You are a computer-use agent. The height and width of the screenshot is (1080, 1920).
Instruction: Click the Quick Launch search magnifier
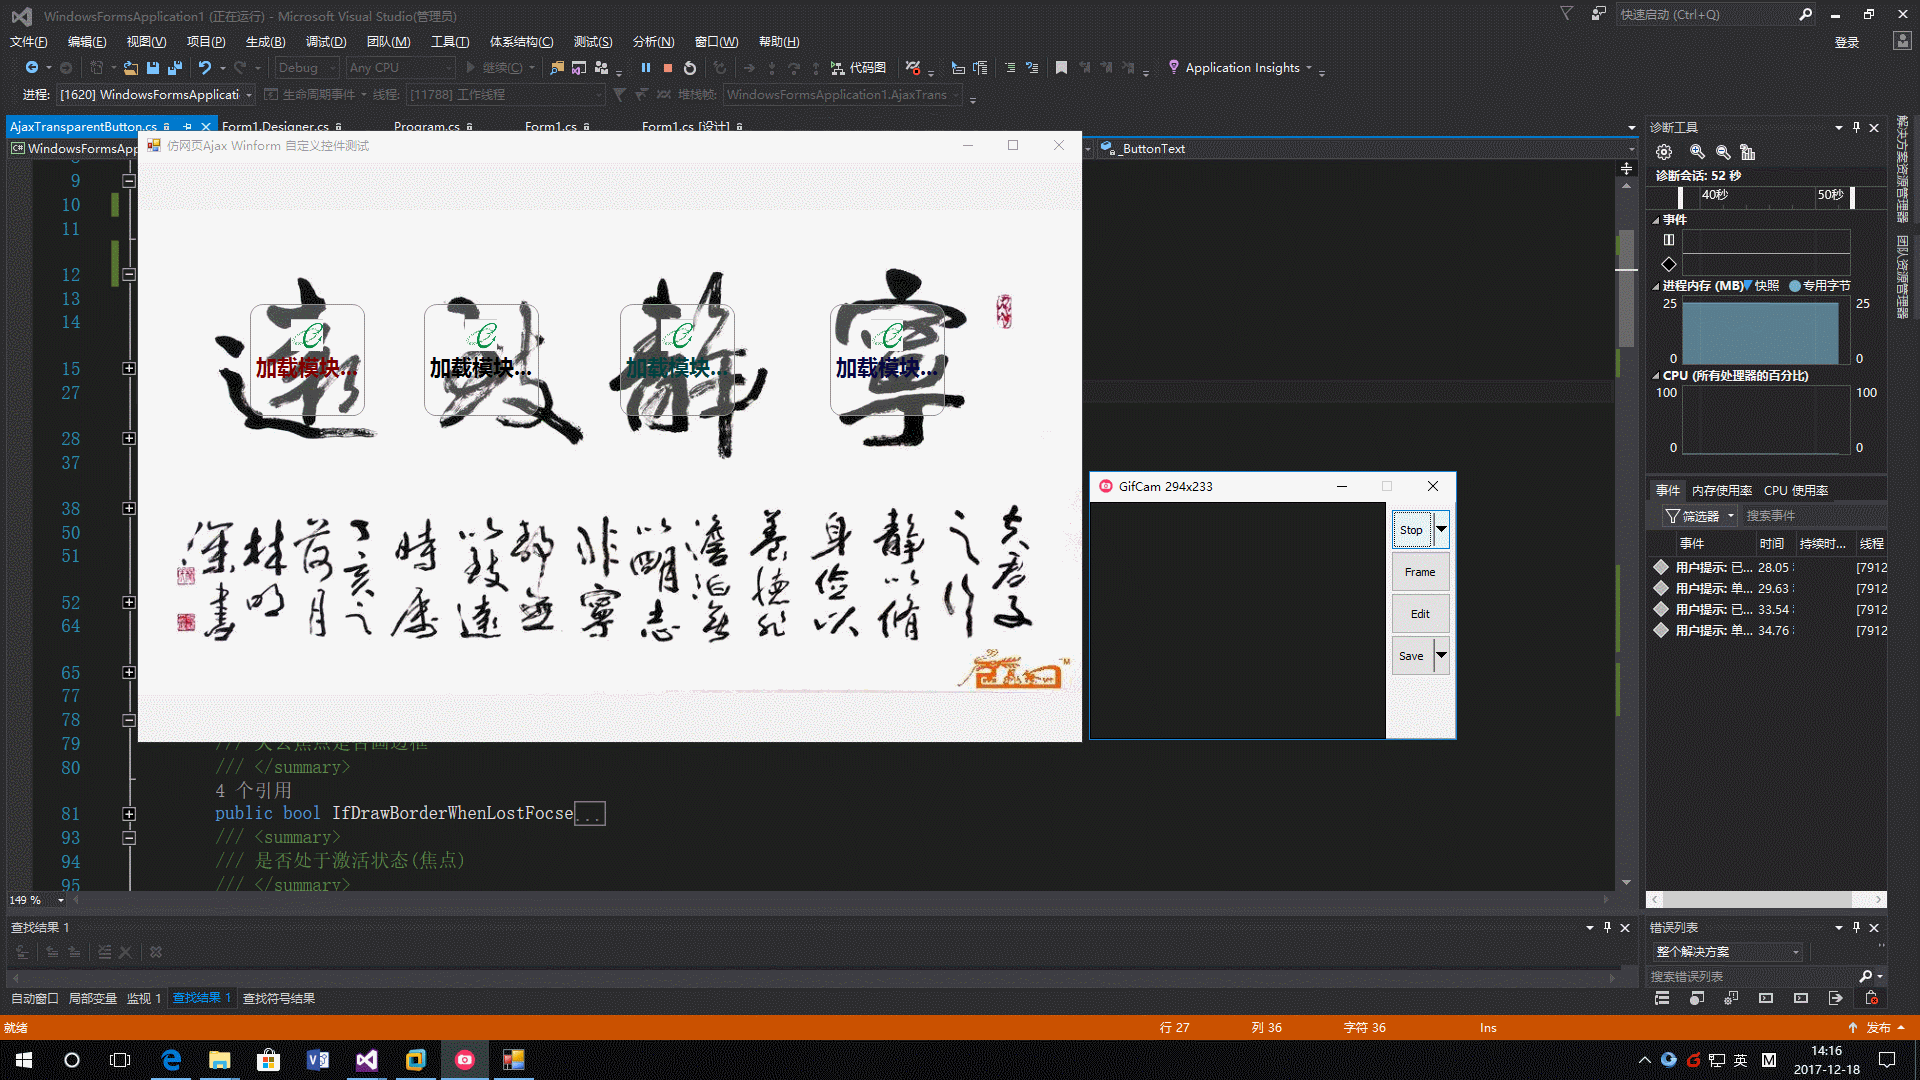tap(1805, 14)
